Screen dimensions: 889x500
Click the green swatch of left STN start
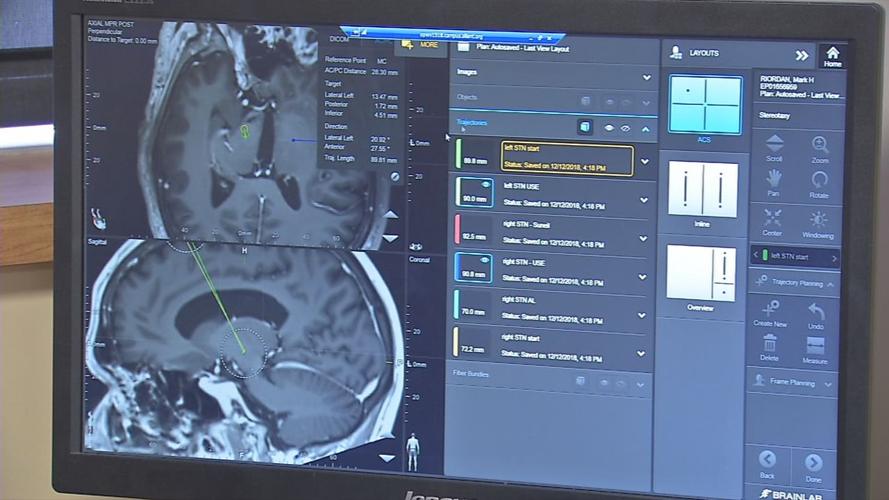pos(458,154)
